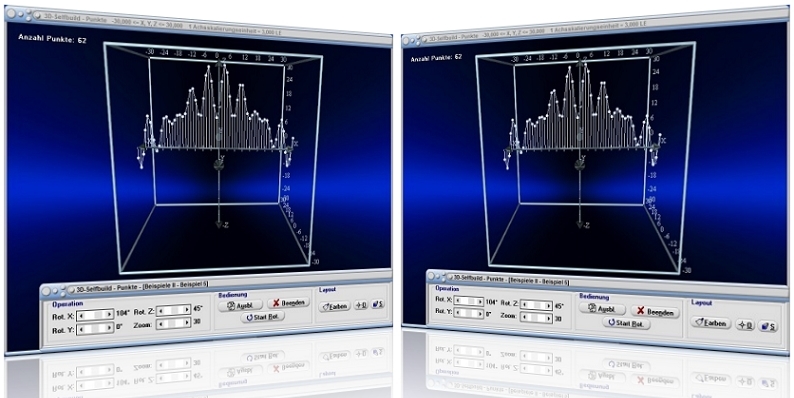The height and width of the screenshot is (398, 794).
Task: Click left control panel title 'Beispiele II - Beispiel 5'
Action: tap(175, 286)
